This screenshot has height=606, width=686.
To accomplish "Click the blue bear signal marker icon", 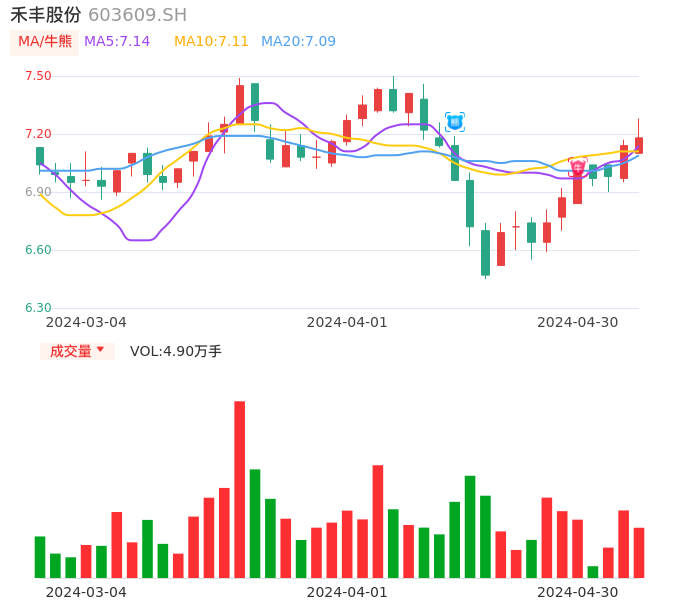I will (455, 122).
